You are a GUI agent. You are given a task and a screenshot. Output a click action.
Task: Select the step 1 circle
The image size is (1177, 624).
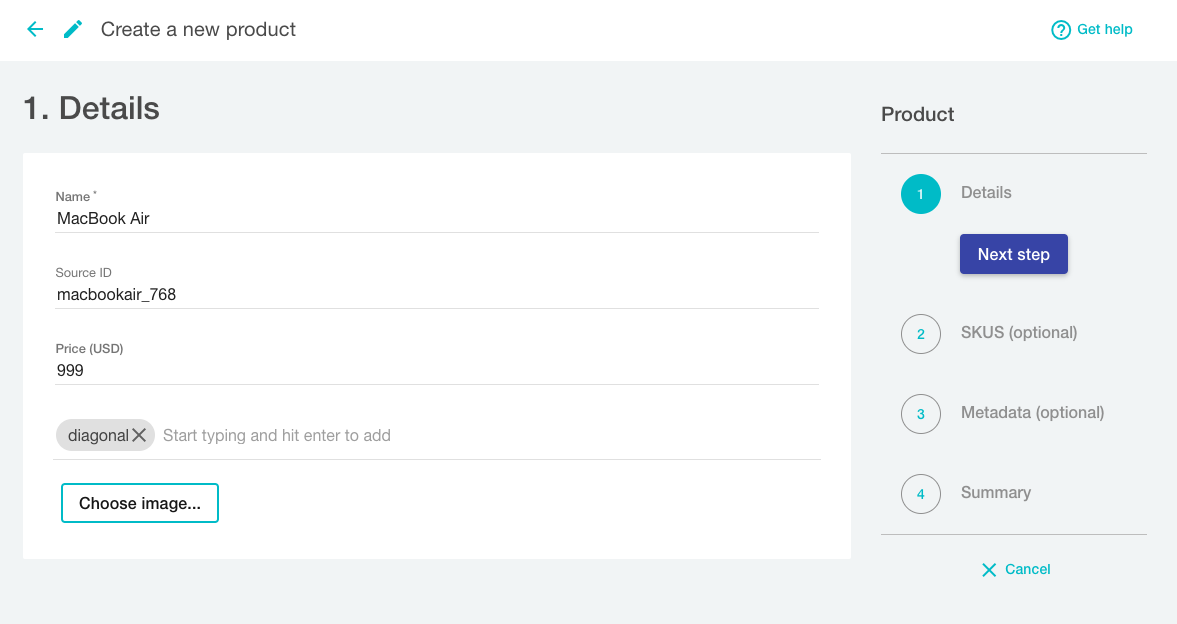[x=920, y=194]
